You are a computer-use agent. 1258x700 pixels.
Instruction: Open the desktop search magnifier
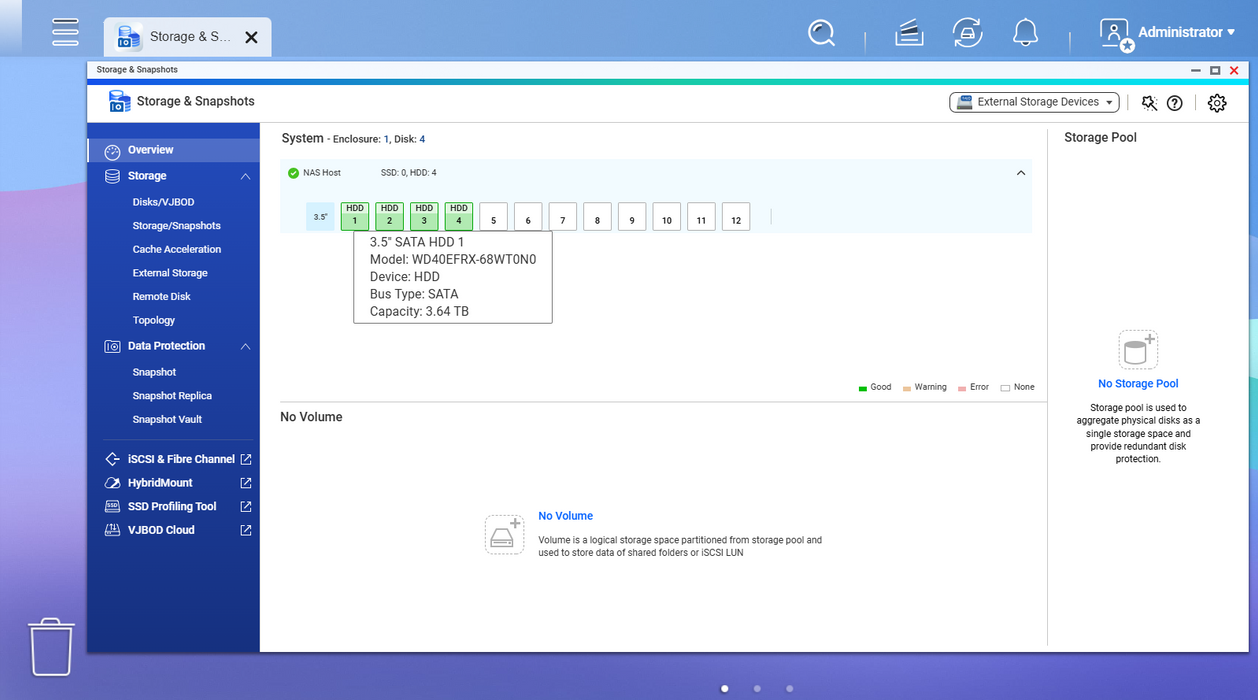[821, 33]
